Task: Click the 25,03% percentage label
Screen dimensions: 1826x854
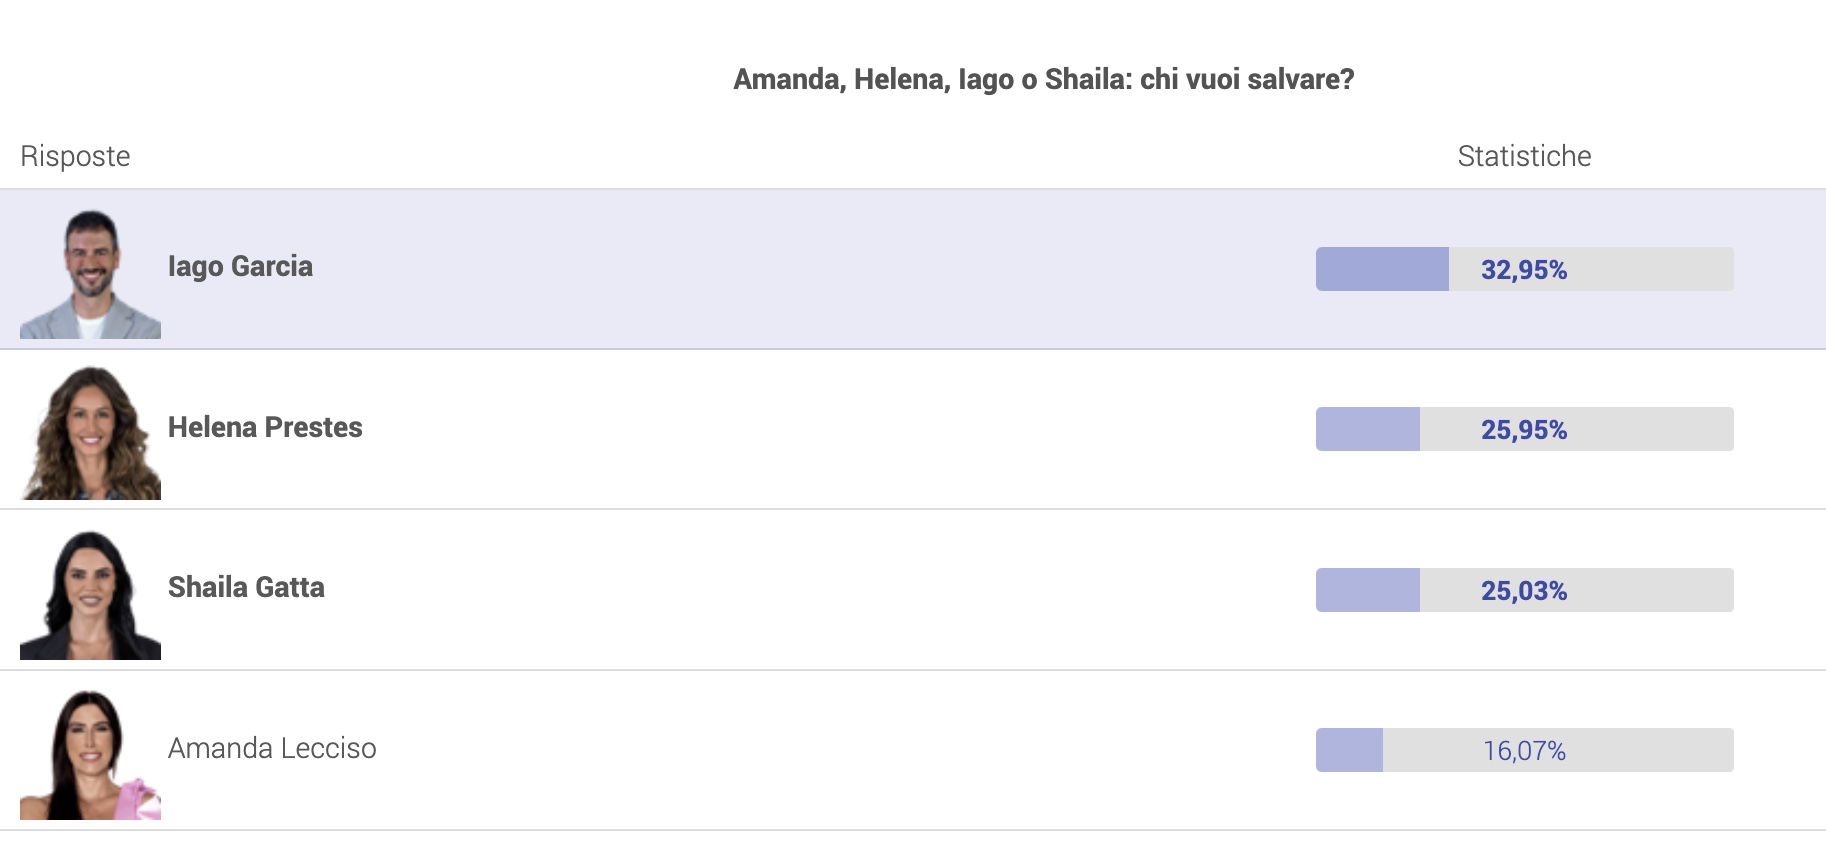Action: pos(1524,591)
